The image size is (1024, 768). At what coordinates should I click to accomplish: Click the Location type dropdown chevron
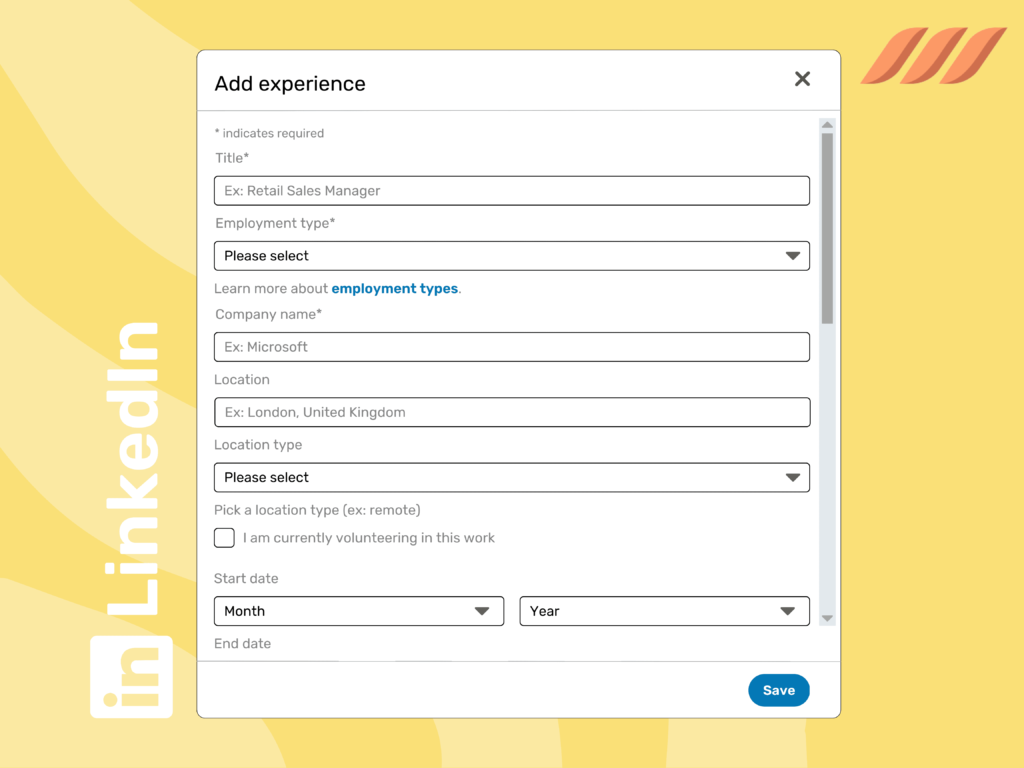click(x=792, y=477)
